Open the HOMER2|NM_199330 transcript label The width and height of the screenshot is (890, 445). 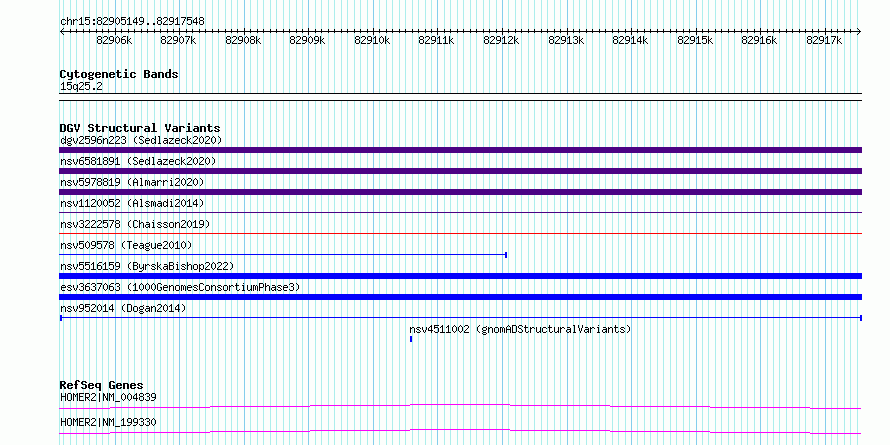coord(108,422)
